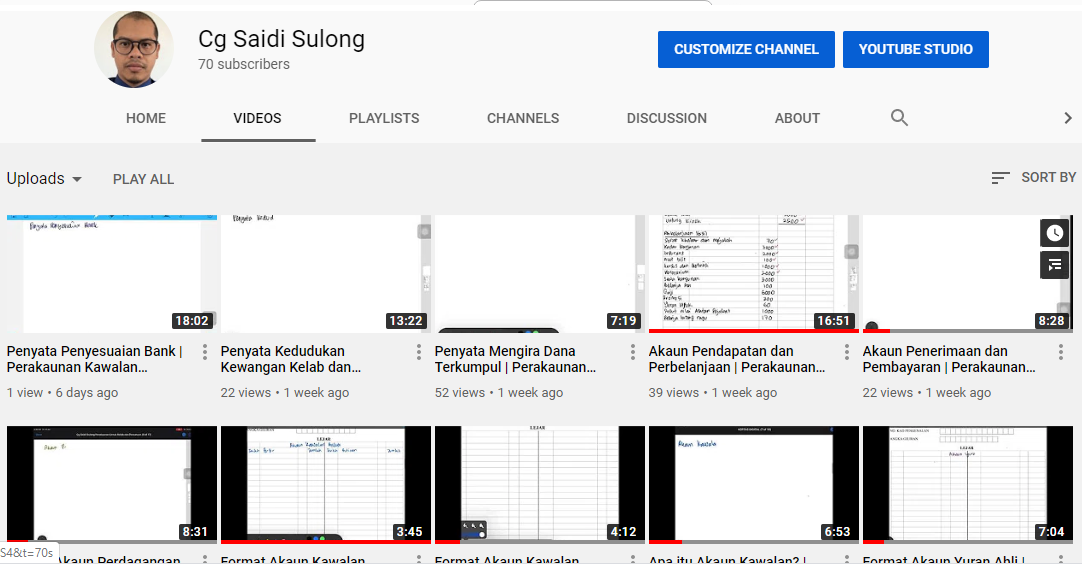Open YouTube Studio button
This screenshot has height=568, width=1082.
point(916,49)
